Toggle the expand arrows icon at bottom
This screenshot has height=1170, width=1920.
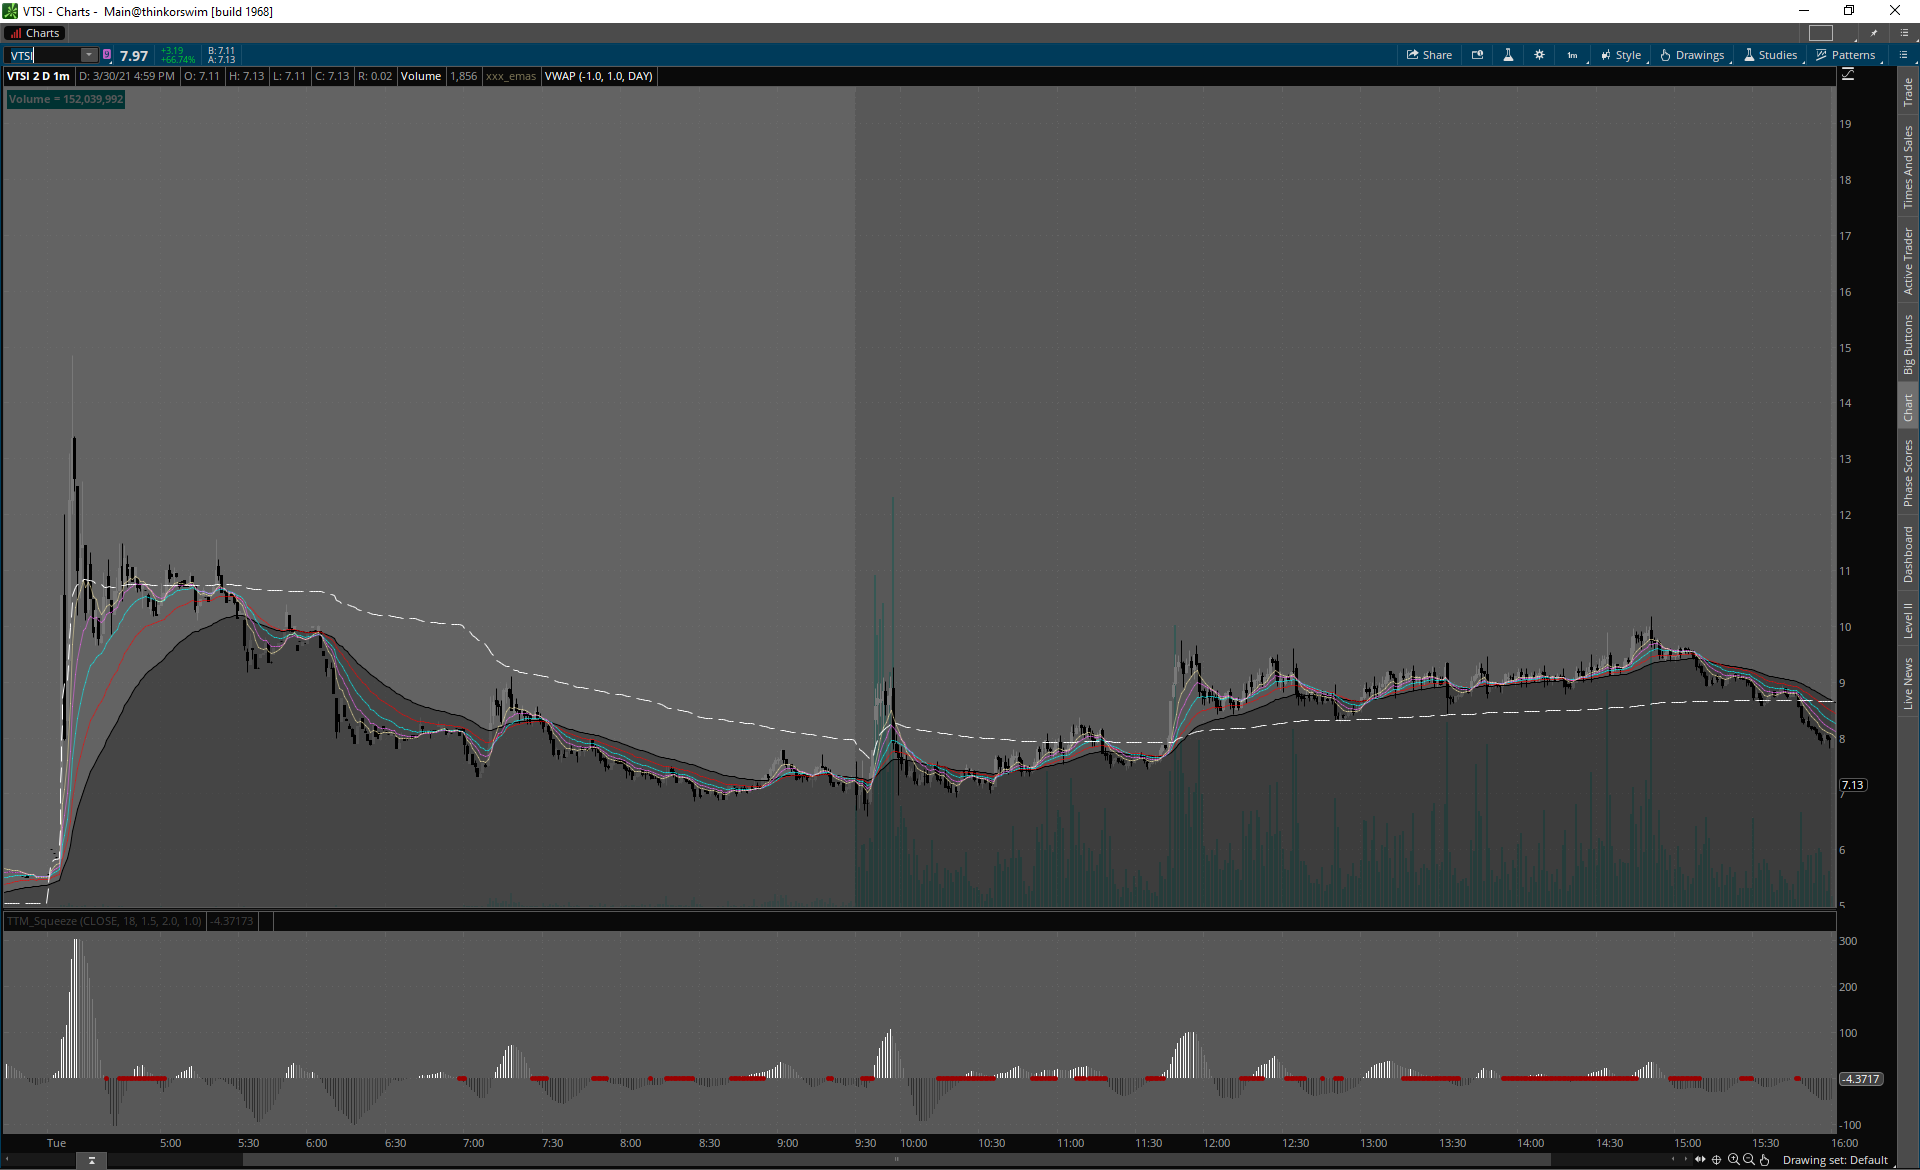[1700, 1160]
